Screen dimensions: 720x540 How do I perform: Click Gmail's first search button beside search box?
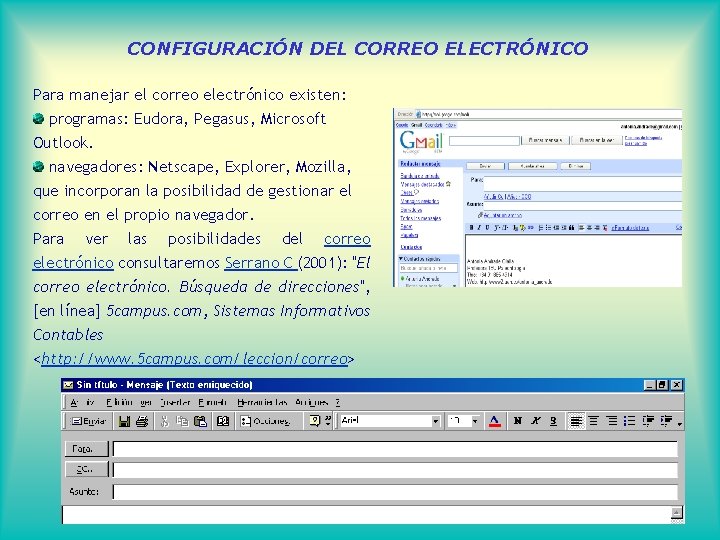[546, 140]
